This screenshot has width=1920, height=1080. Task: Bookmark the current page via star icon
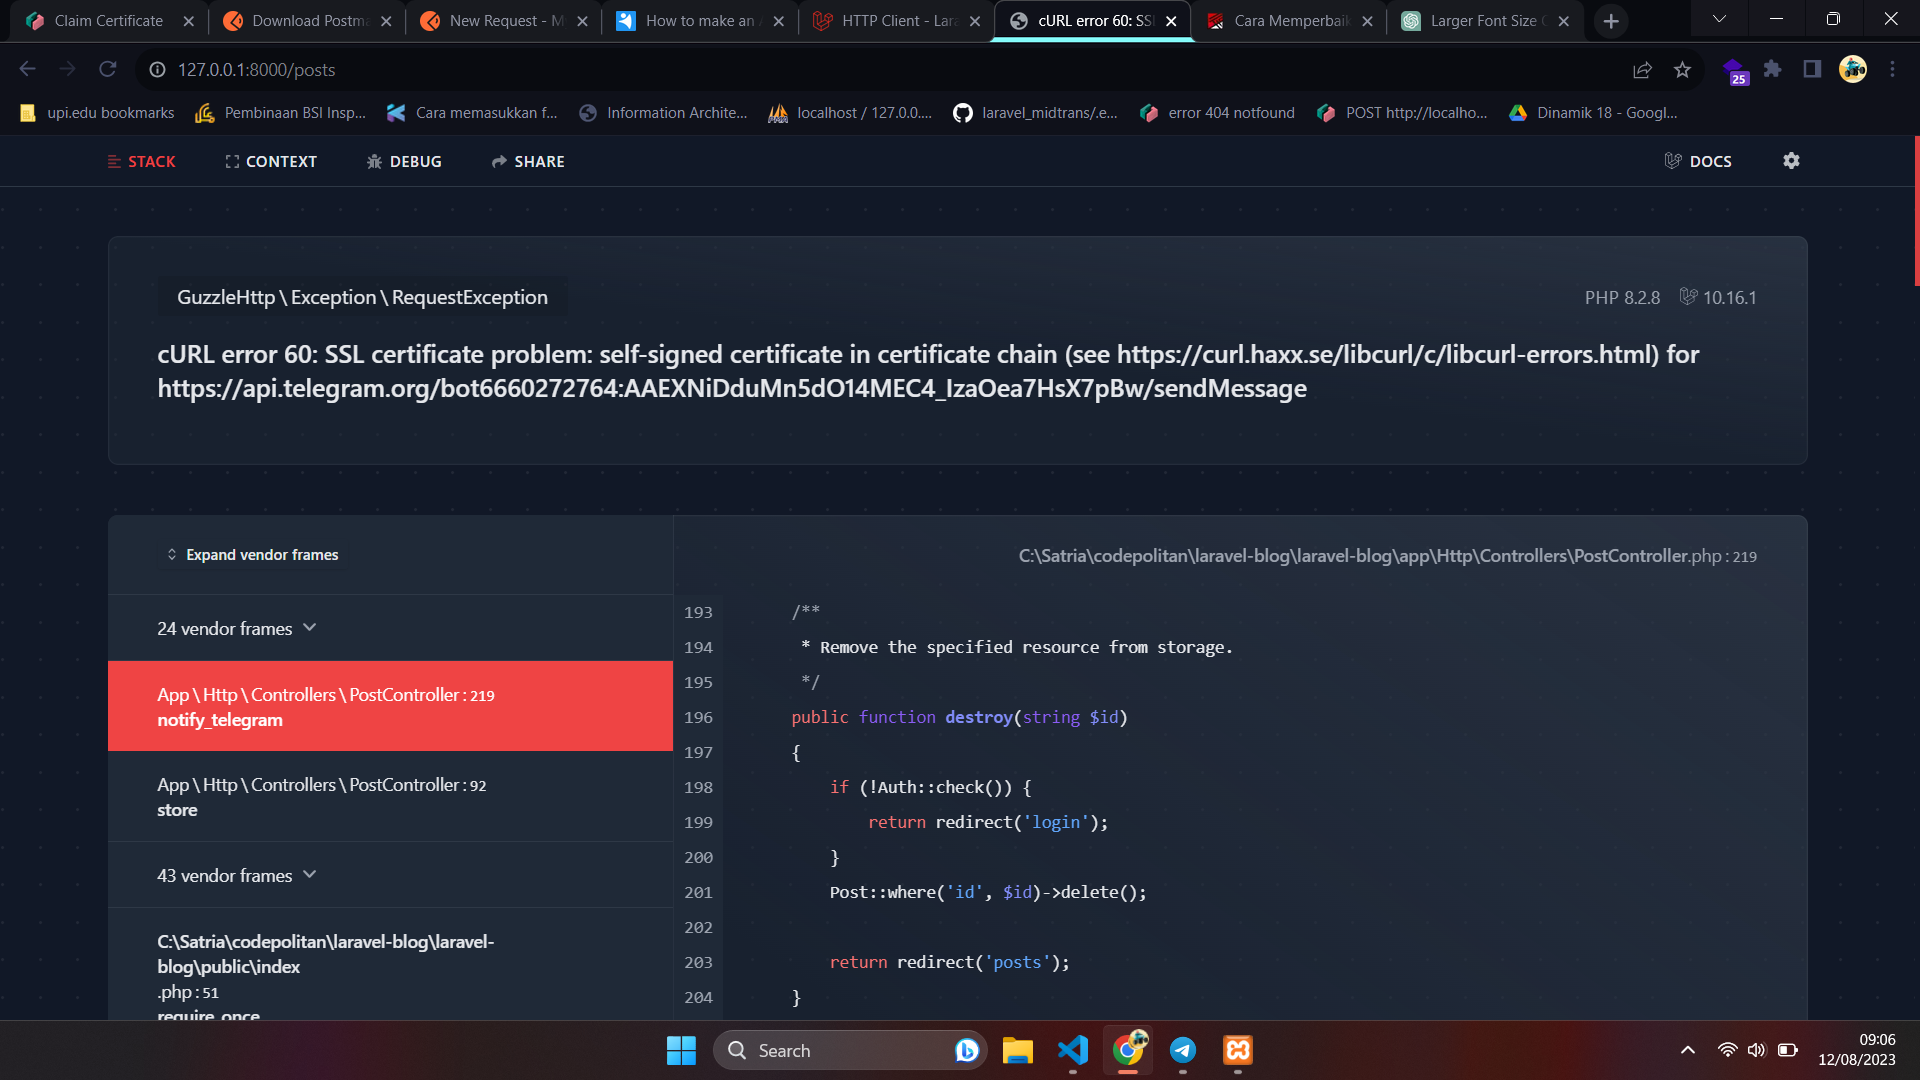tap(1683, 69)
